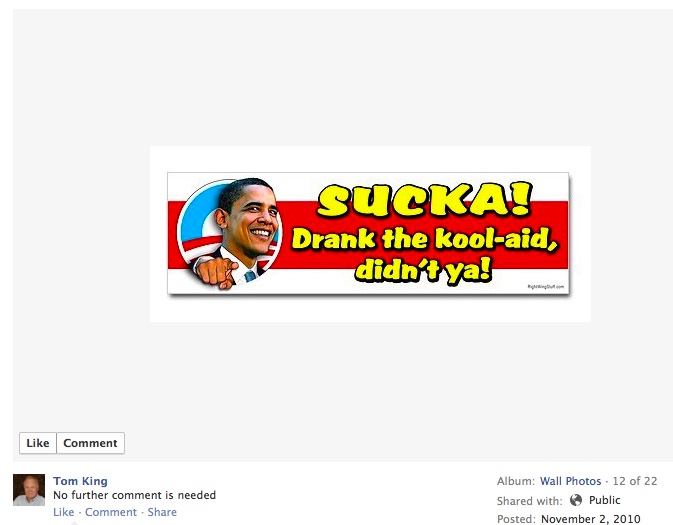This screenshot has width=673, height=525.
Task: Click the globe privacy icon beside Public
Action: [576, 500]
